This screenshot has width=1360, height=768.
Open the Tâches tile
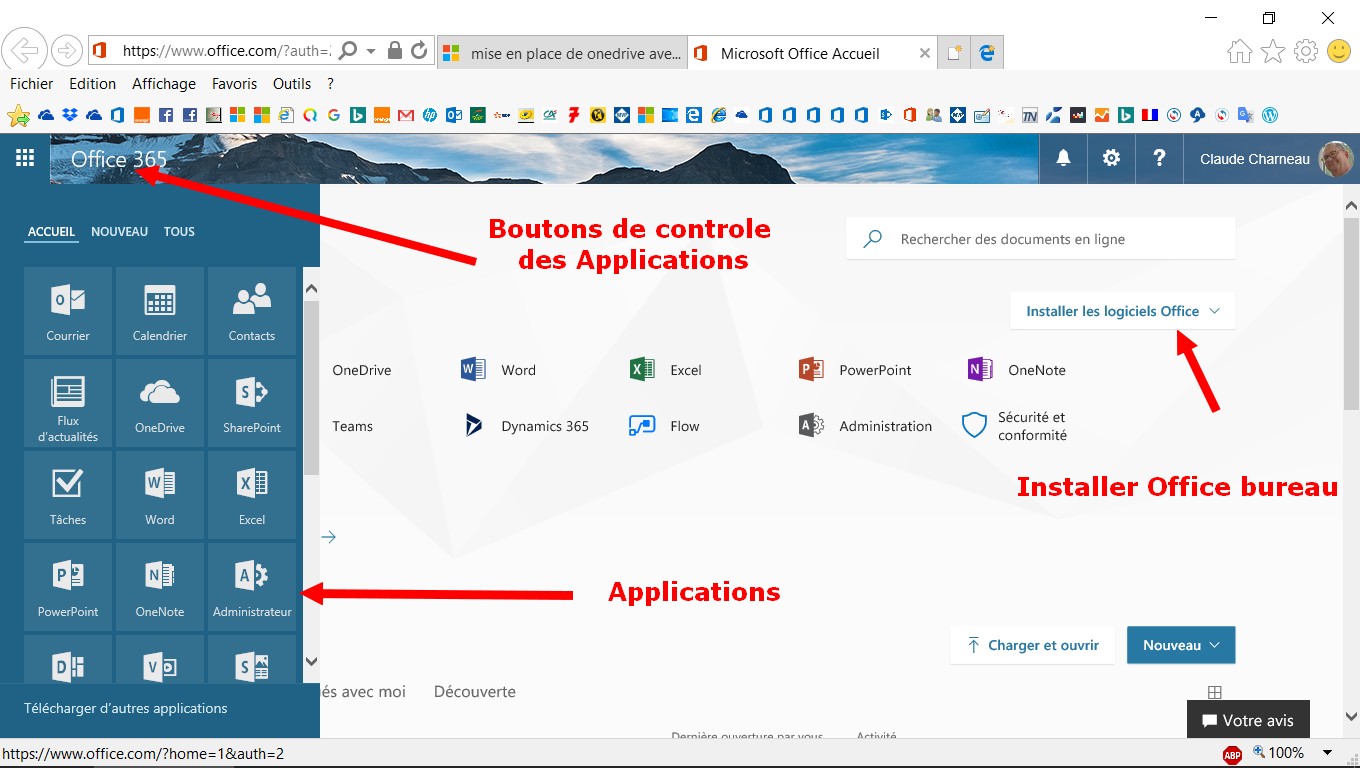[x=68, y=495]
